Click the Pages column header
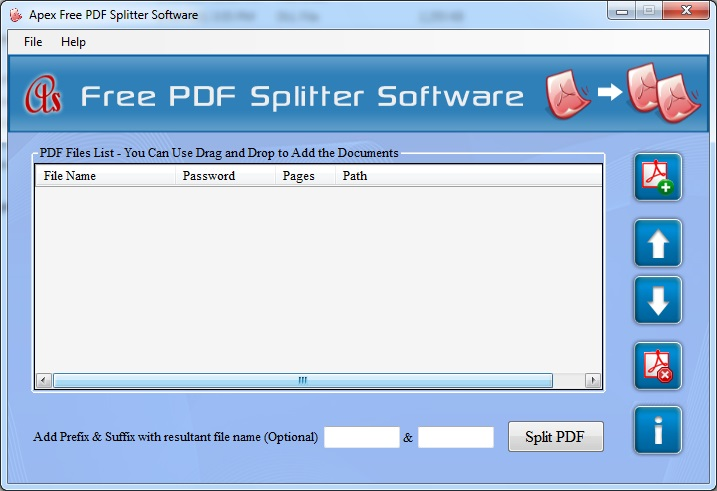The width and height of the screenshot is (717, 491). pos(305,176)
